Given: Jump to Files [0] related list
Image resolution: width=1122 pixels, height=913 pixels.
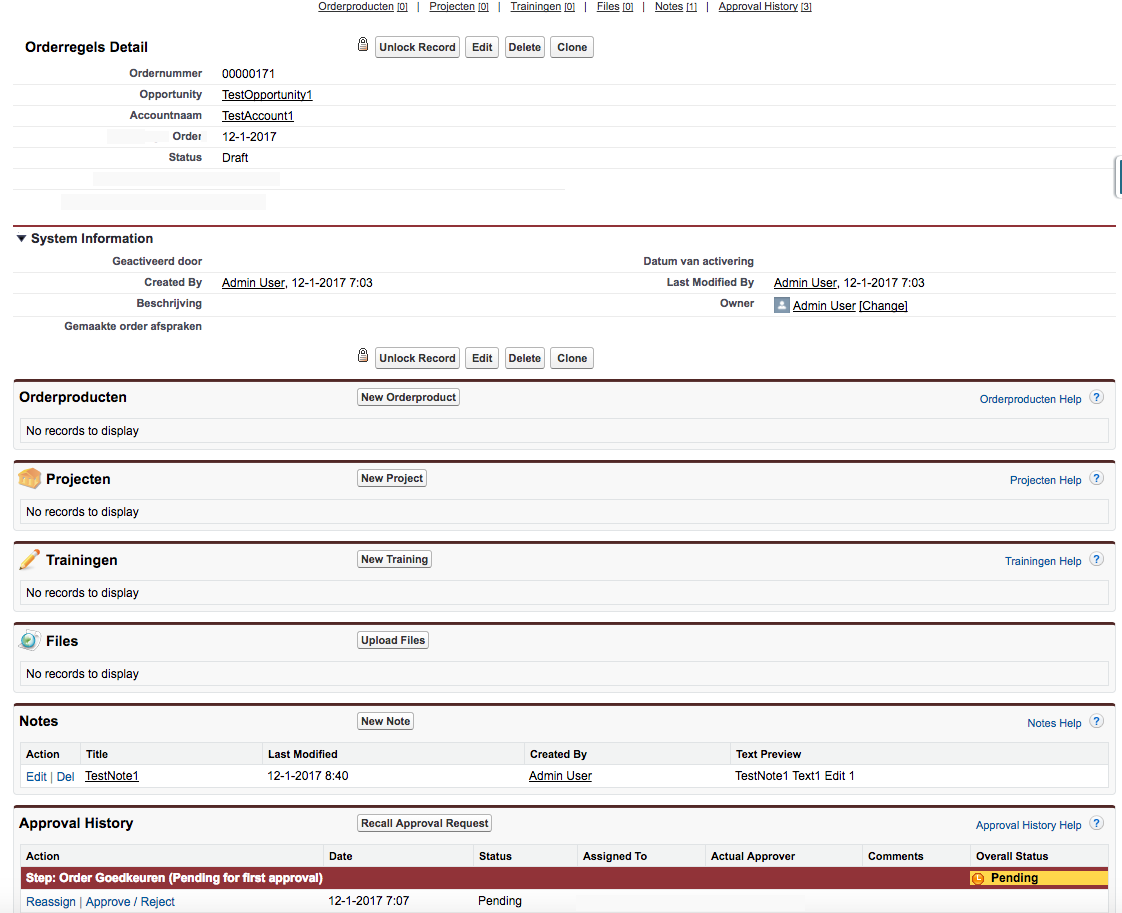Looking at the screenshot, I should click(615, 6).
